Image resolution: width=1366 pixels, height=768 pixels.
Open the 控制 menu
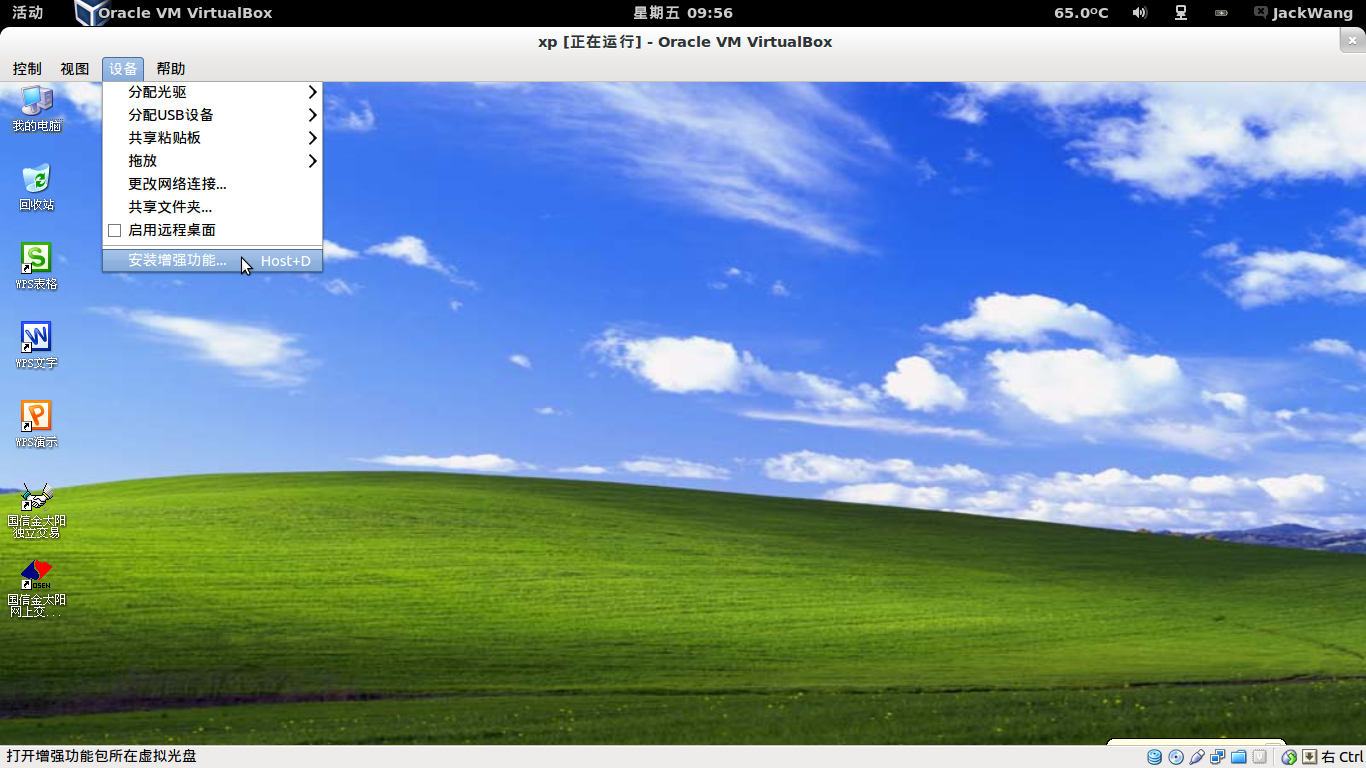tap(27, 69)
